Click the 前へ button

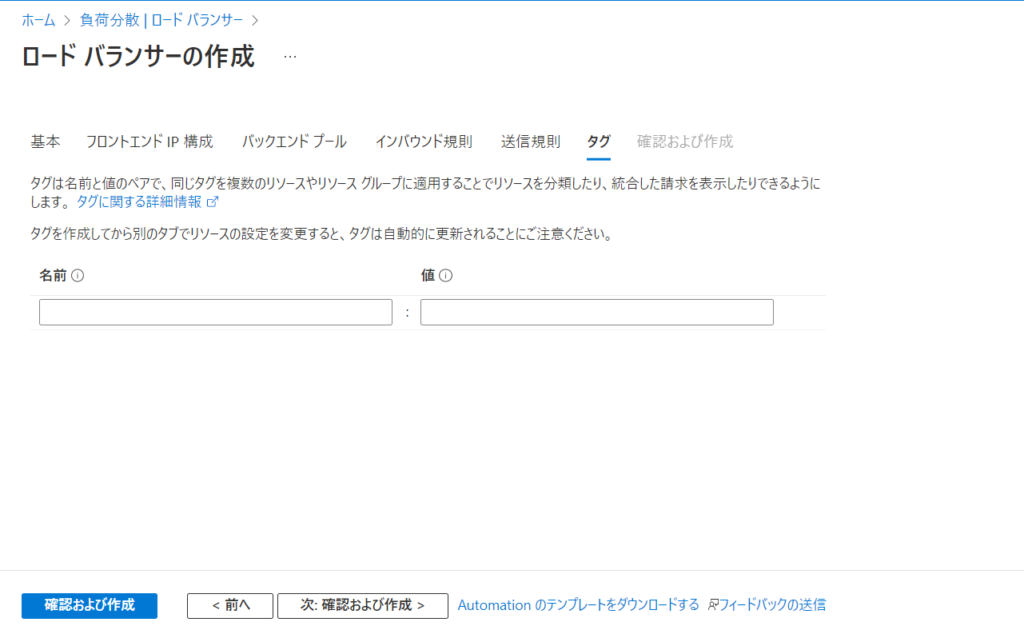(229, 605)
